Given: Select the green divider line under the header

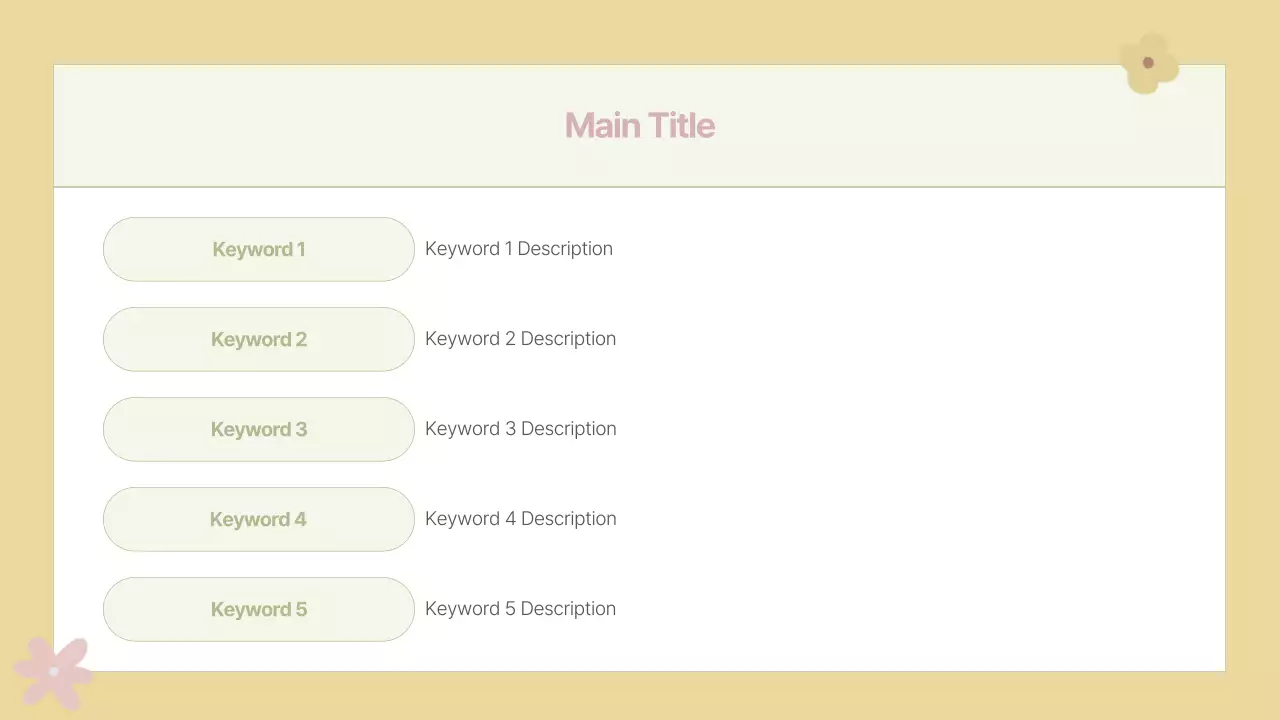Looking at the screenshot, I should pos(640,187).
